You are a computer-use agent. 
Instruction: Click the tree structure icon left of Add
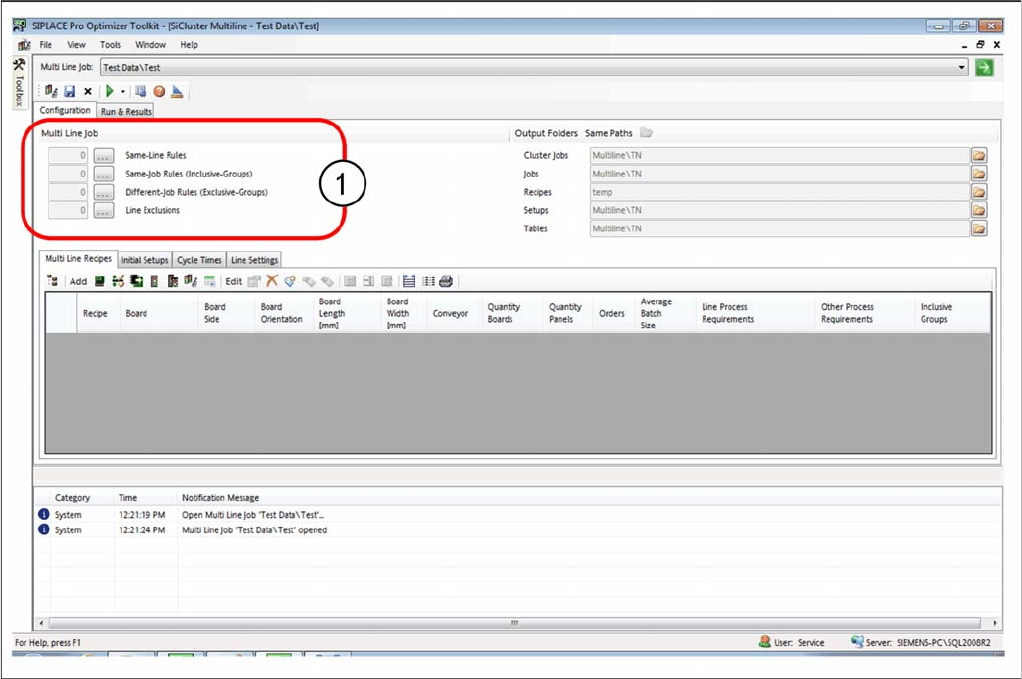(53, 281)
